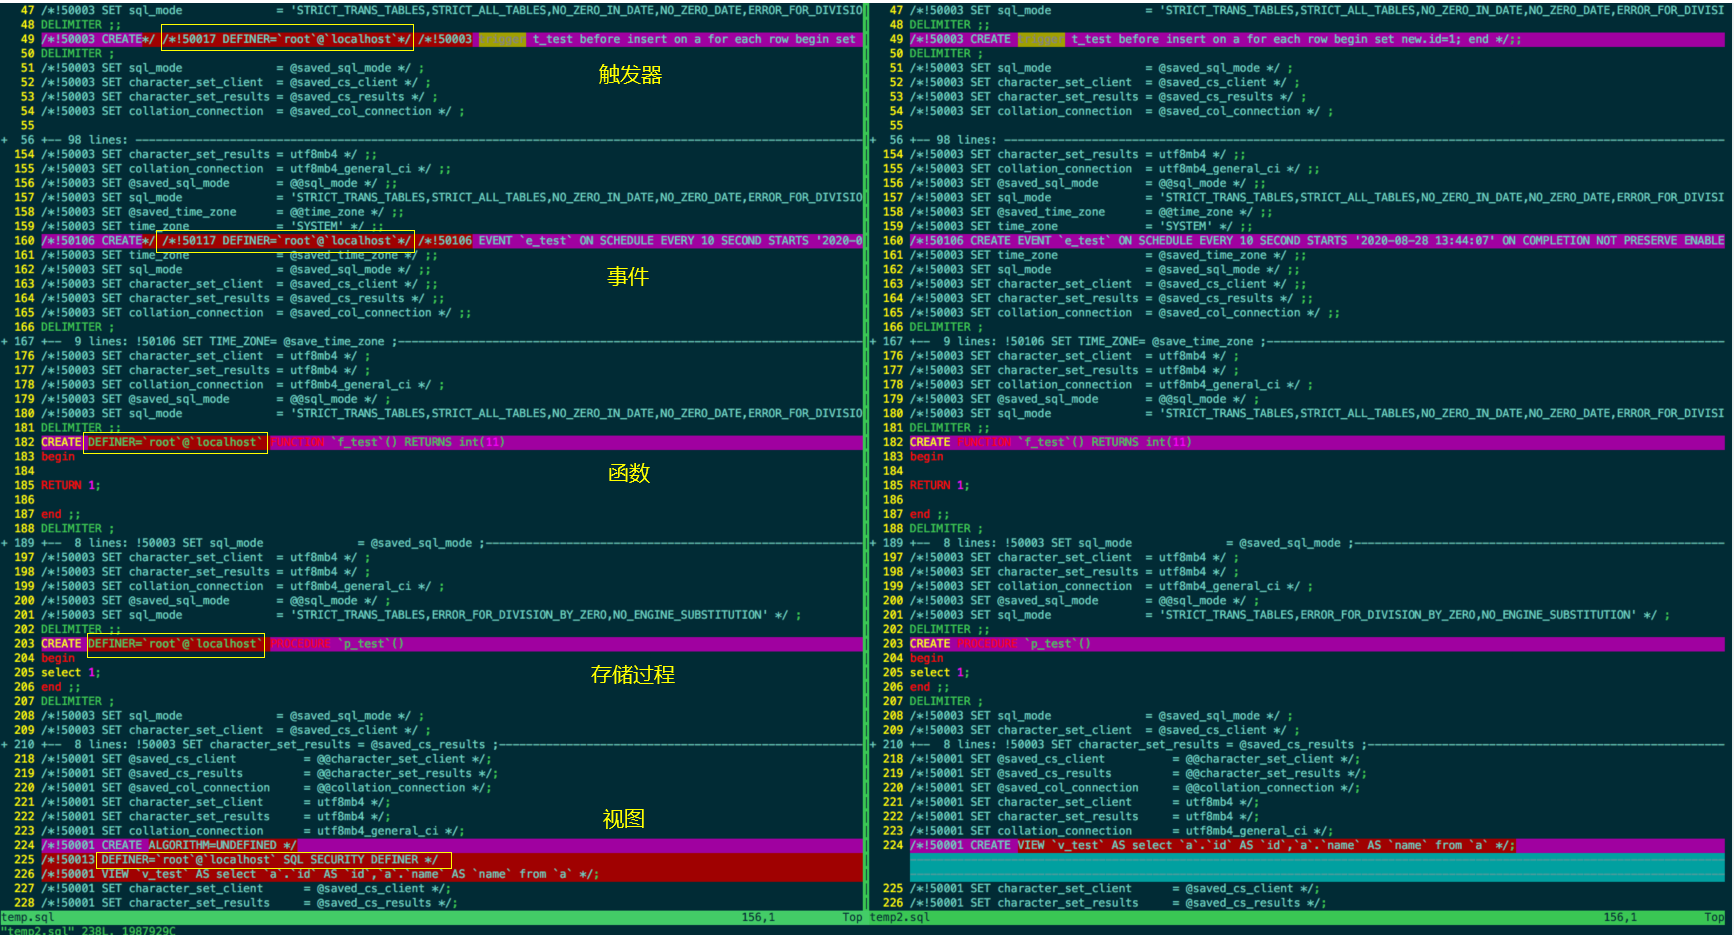Click right line 205 select 1;
Screen dimensions: 1734x935
[939, 672]
